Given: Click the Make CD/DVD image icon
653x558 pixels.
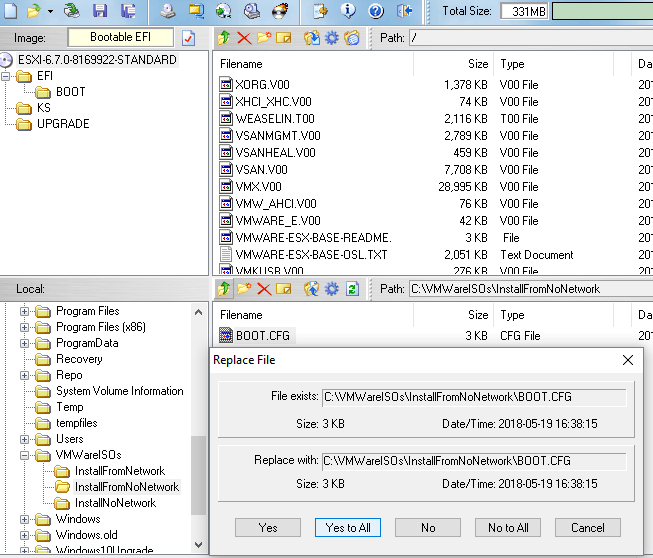Looking at the screenshot, I should point(168,10).
